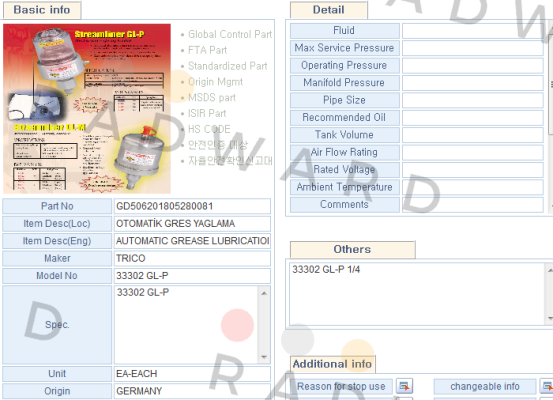Click the Origin field GERMANY
553x400 pixels.
192,391
